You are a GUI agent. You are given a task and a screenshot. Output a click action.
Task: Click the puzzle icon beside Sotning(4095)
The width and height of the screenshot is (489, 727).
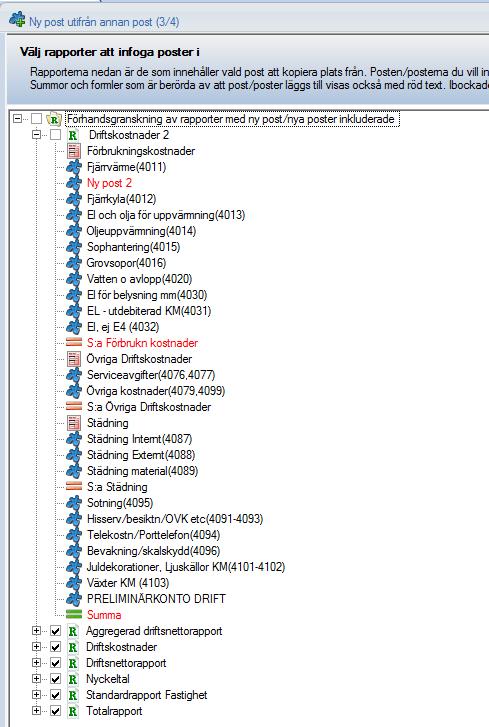pos(74,503)
